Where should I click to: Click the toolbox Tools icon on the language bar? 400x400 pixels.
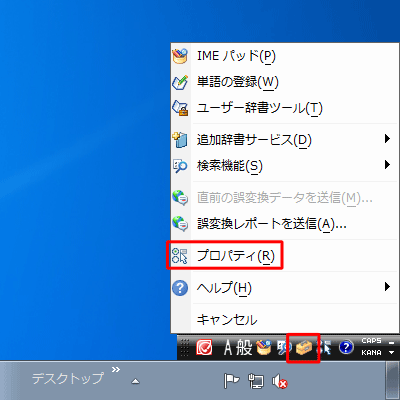click(304, 348)
